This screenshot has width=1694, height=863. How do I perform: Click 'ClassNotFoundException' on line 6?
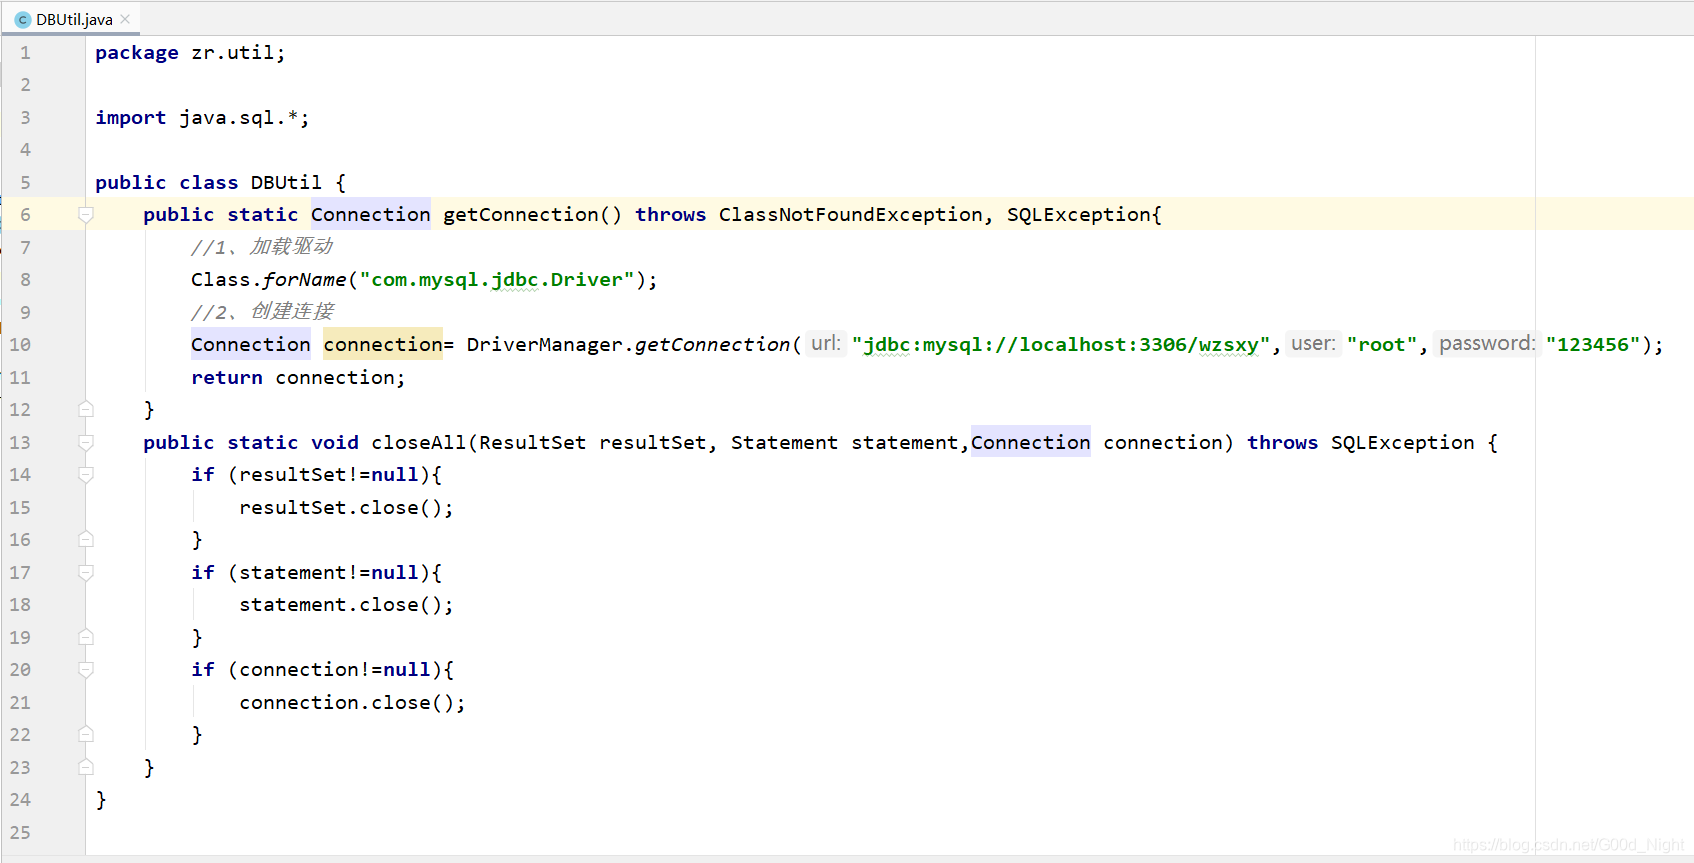coord(851,214)
